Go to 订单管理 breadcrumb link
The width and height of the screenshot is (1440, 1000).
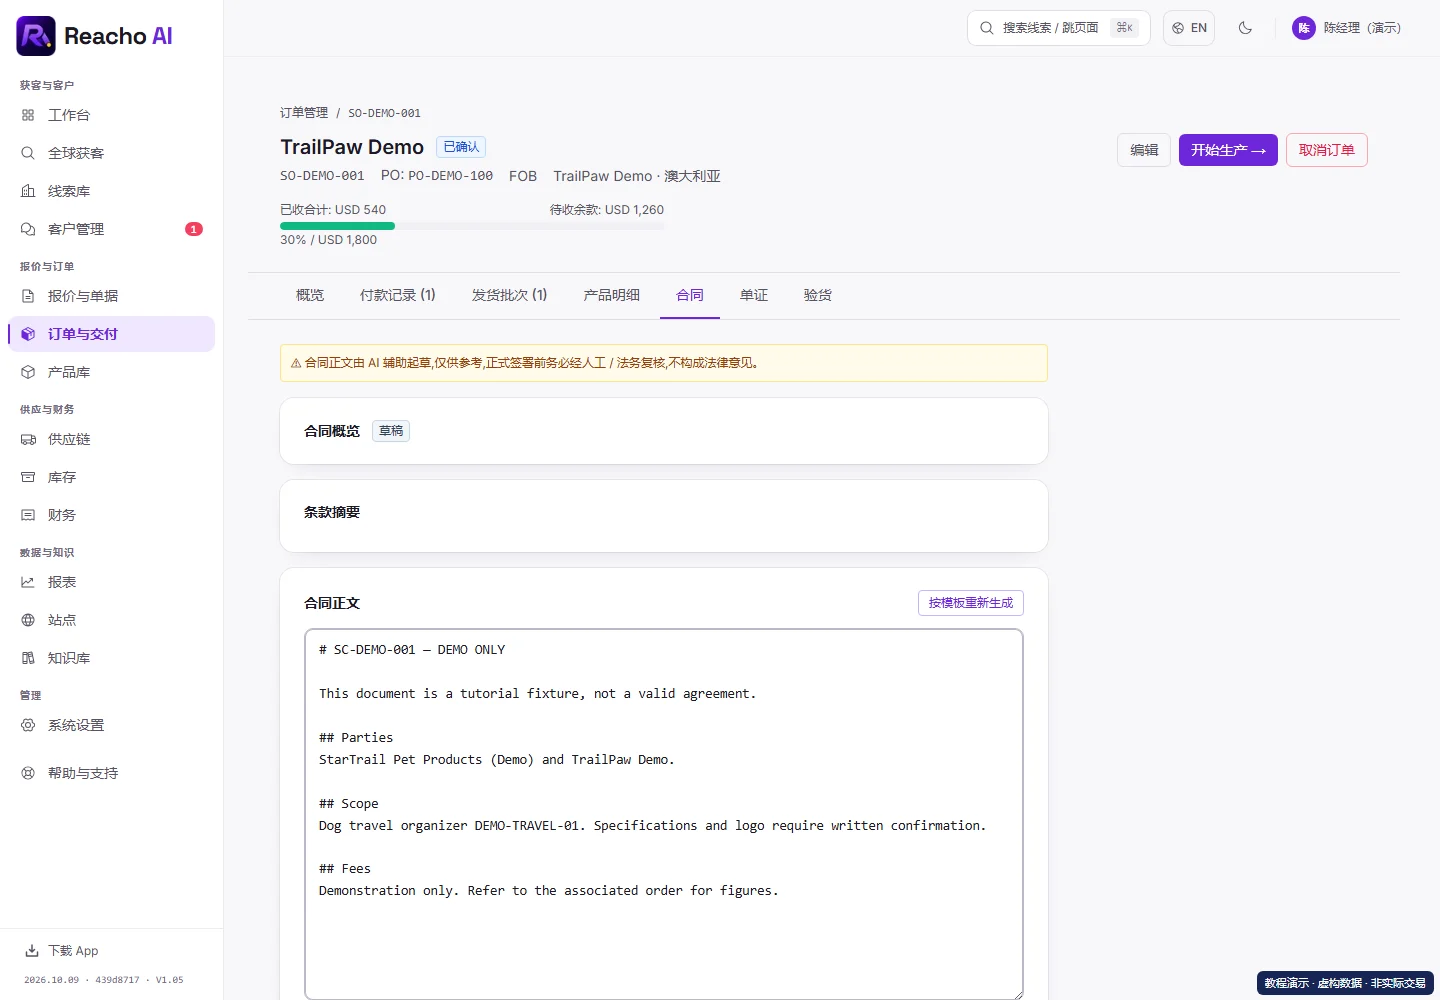(304, 113)
